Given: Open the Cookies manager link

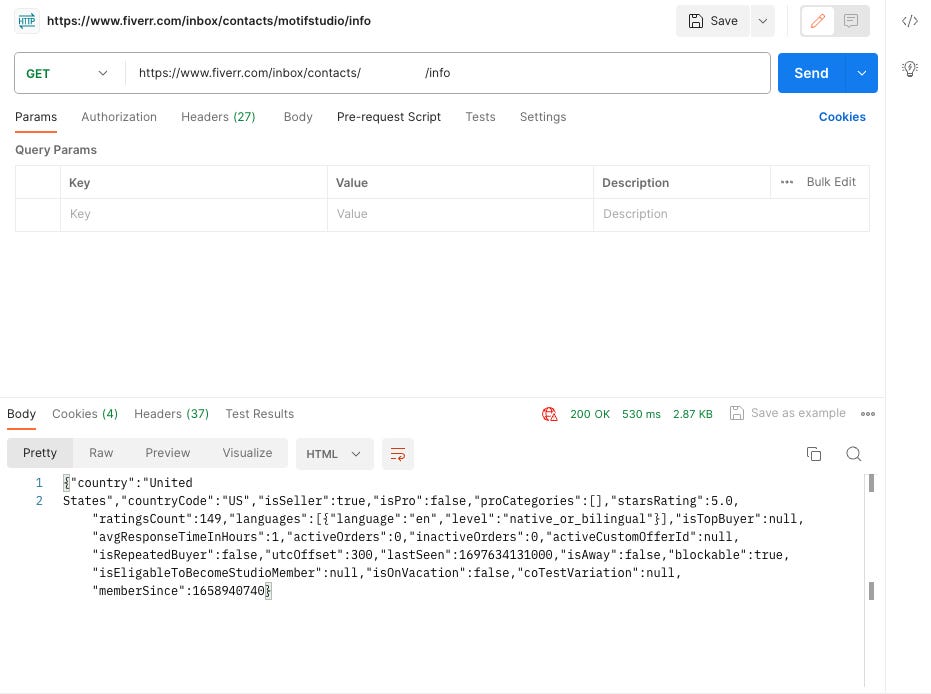Looking at the screenshot, I should [841, 117].
